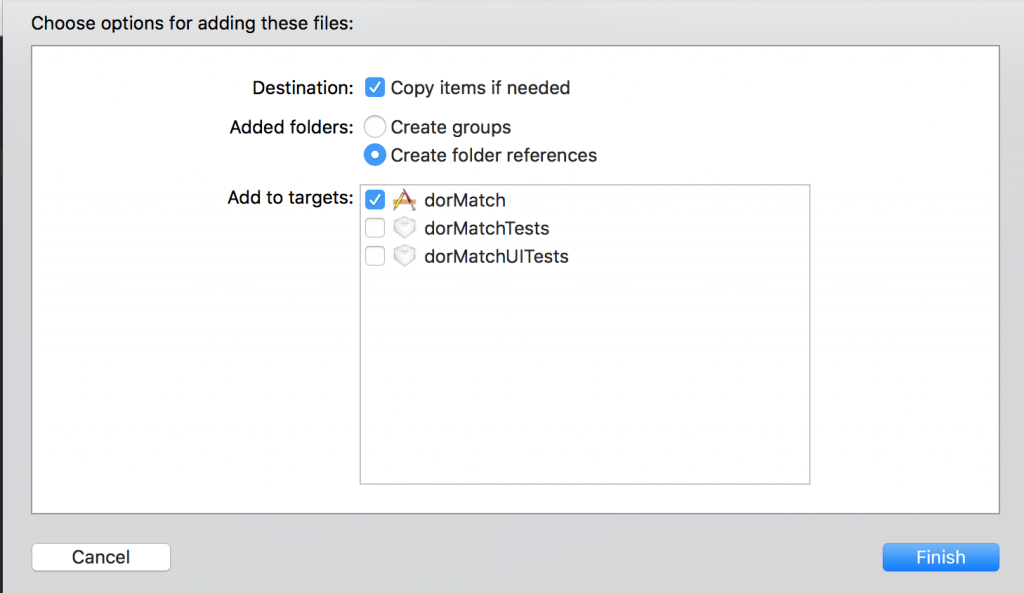Click the 'Create groups' label text
Screen dimensions: 1024x593
coord(451,127)
